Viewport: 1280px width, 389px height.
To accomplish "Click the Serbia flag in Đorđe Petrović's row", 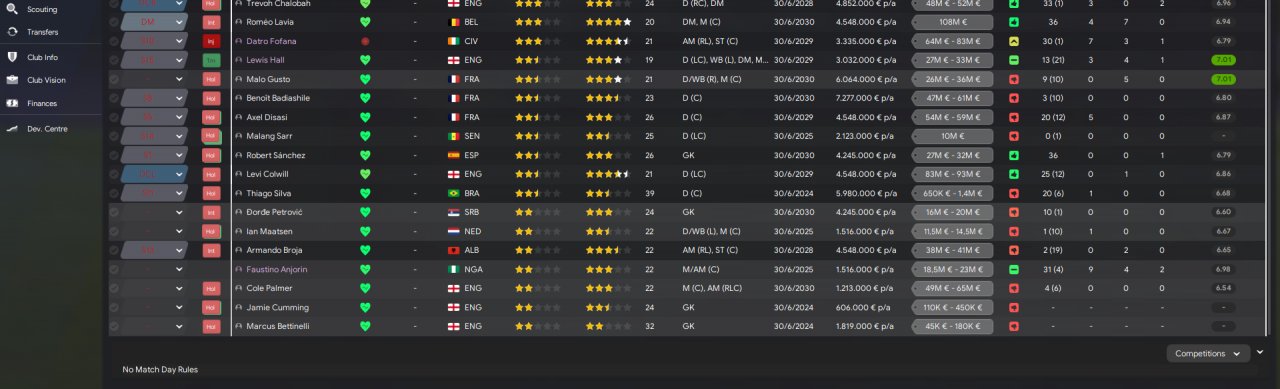I will 454,212.
